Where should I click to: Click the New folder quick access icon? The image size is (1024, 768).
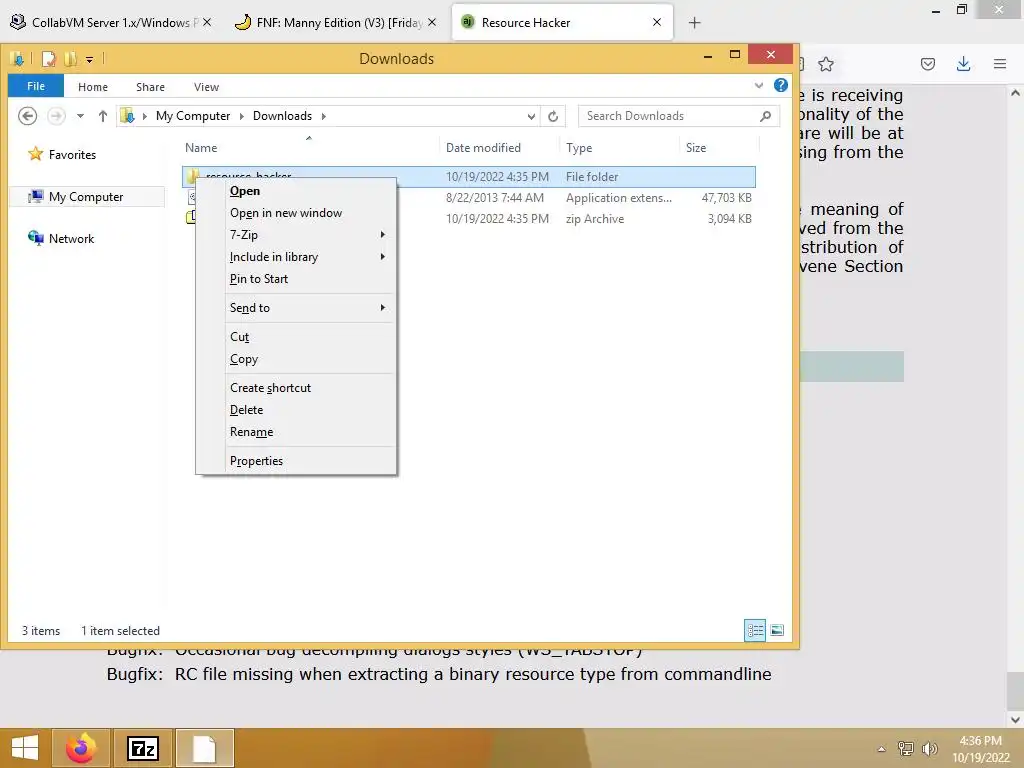(x=70, y=59)
